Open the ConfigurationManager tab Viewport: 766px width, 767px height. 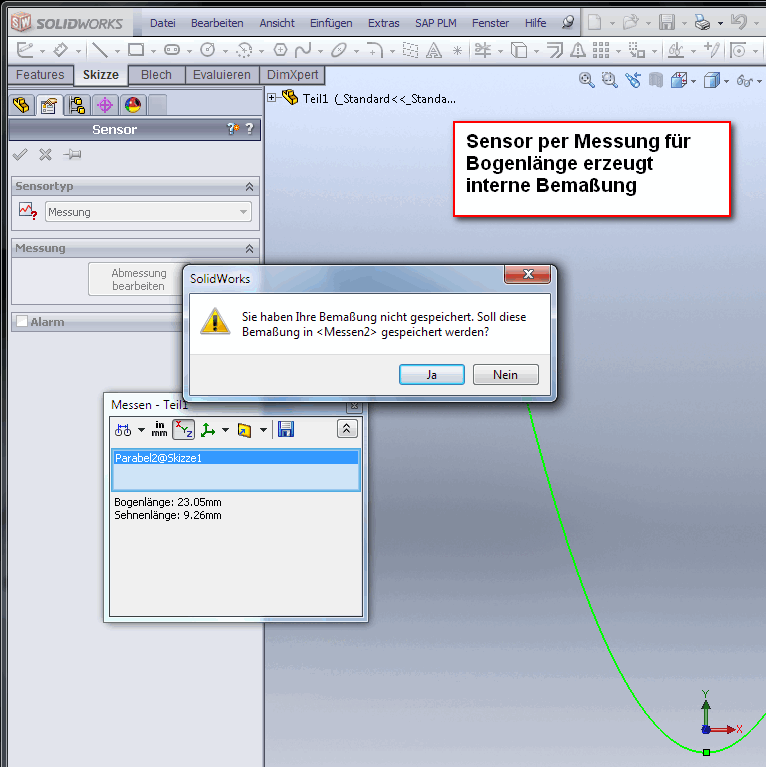coord(77,105)
